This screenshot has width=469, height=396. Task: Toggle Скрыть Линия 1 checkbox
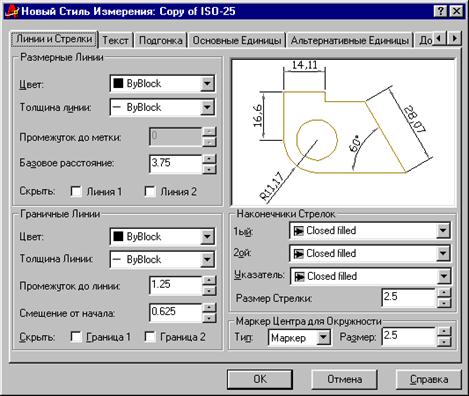(x=76, y=192)
